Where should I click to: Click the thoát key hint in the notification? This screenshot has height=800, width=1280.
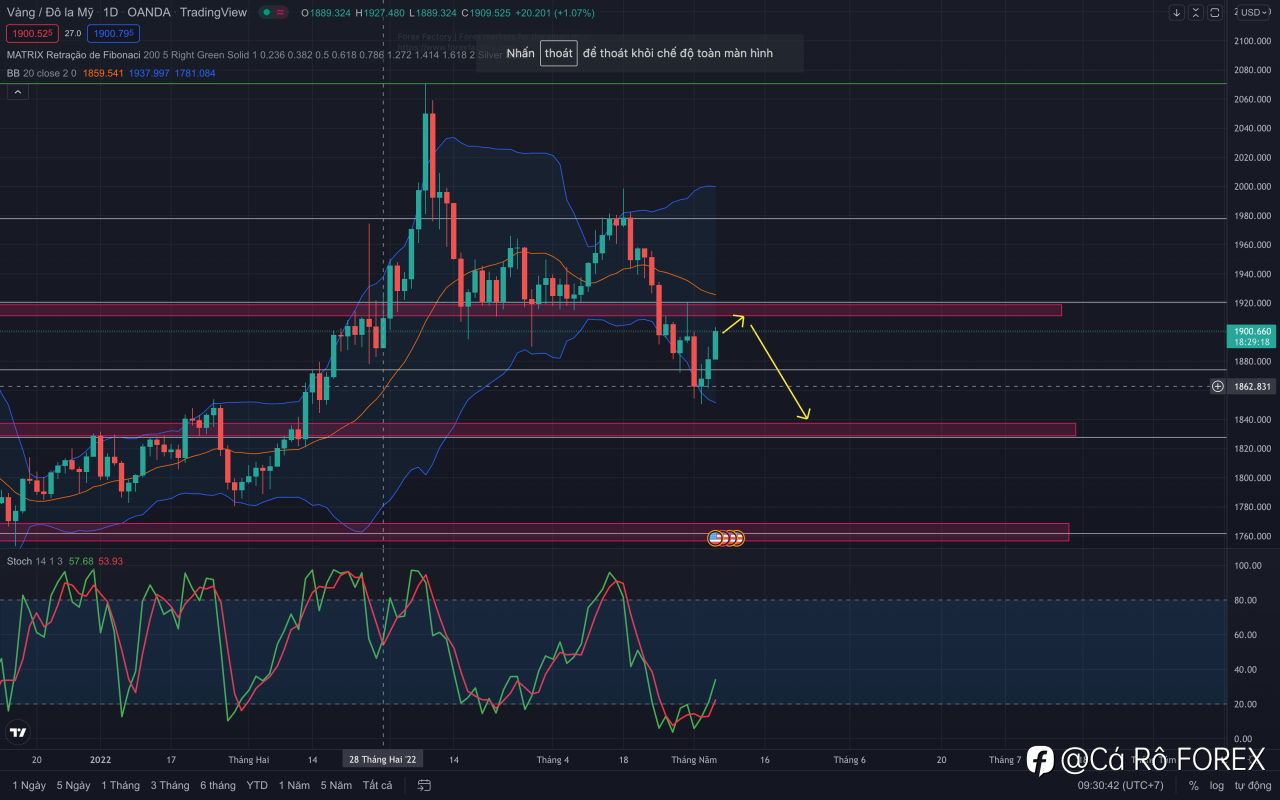tap(559, 53)
